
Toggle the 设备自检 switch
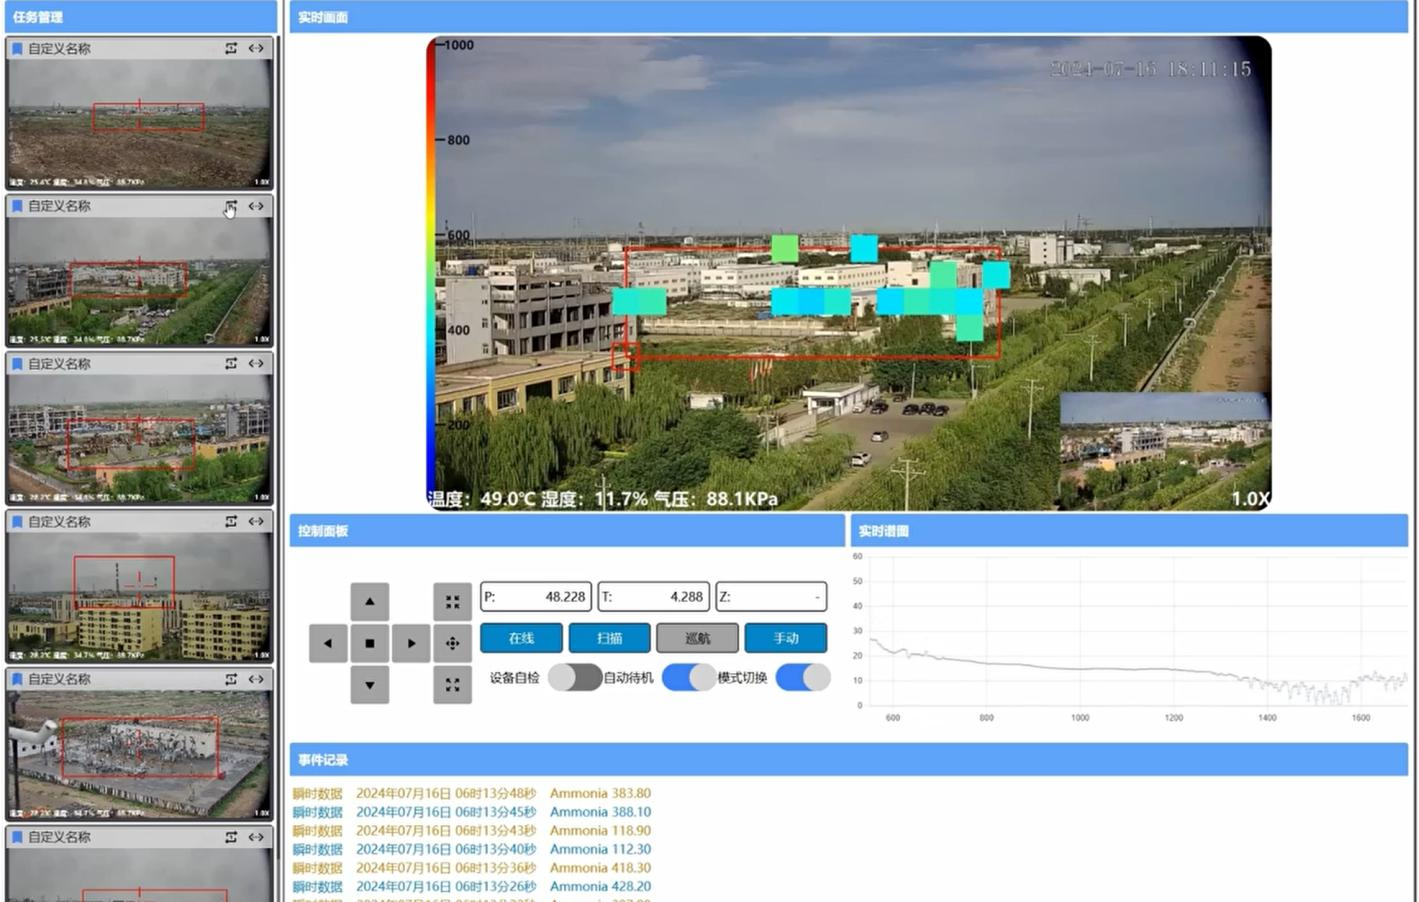click(x=575, y=677)
